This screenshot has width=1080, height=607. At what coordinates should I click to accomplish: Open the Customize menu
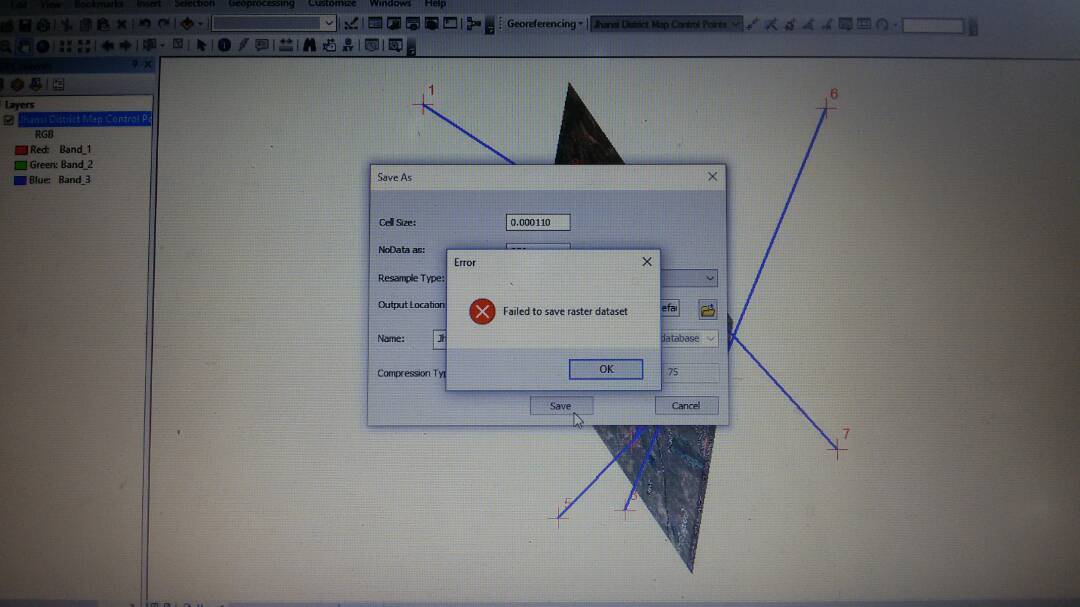click(x=331, y=4)
